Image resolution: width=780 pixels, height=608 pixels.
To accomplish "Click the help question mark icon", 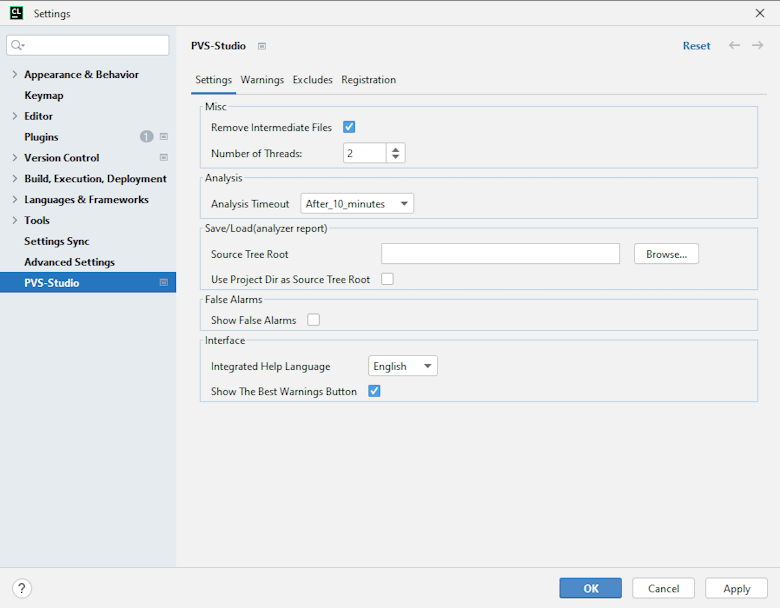I will point(22,588).
